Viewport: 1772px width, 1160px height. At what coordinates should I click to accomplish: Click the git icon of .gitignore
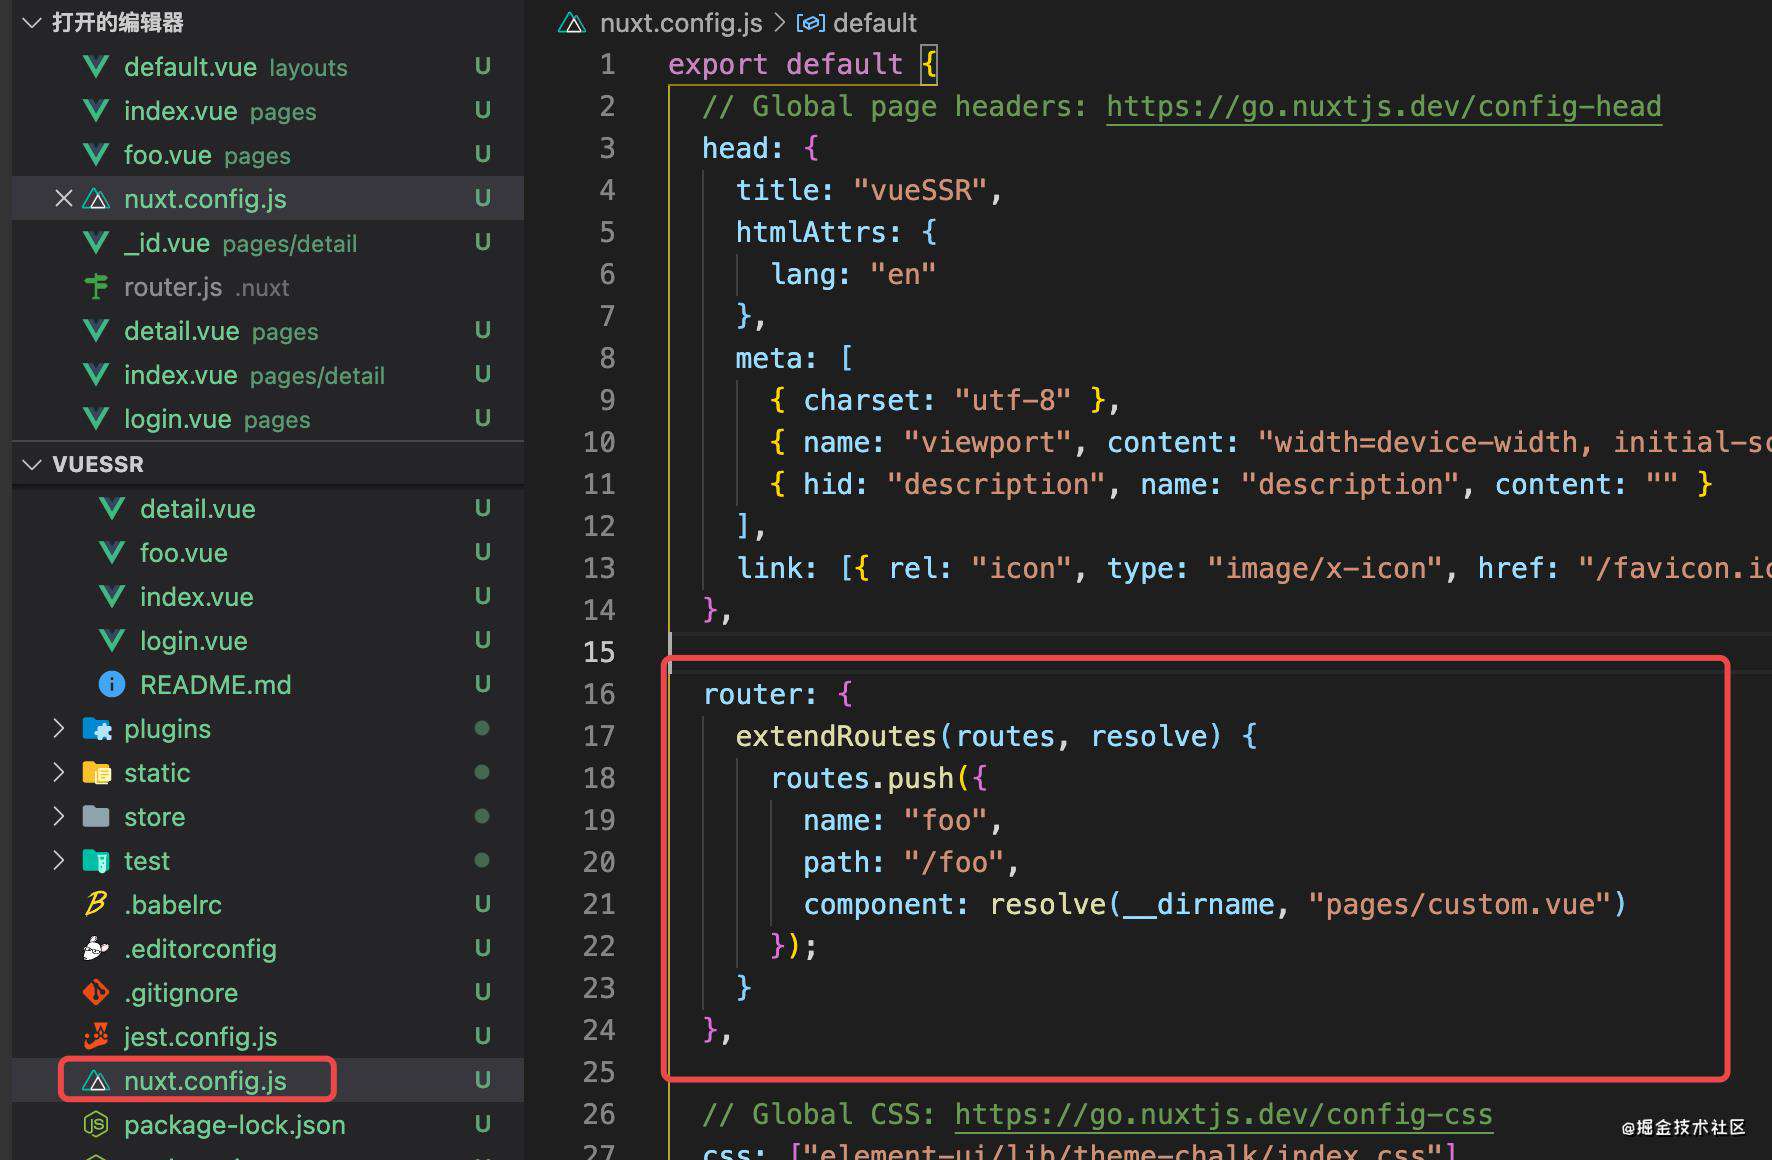coord(96,993)
